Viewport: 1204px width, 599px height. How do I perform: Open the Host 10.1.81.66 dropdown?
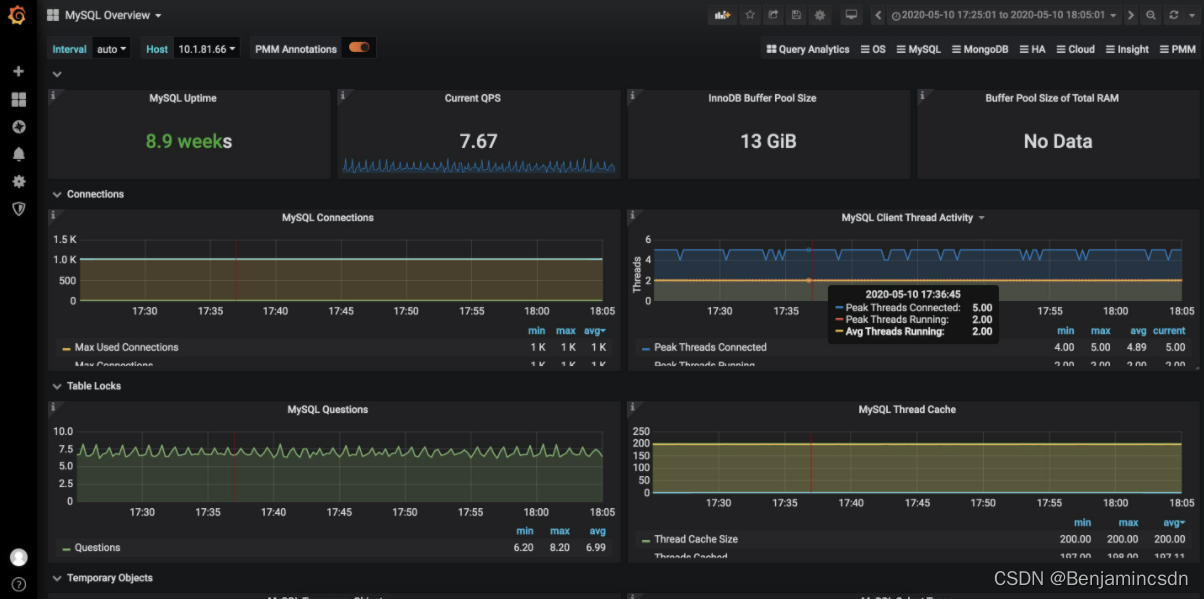tap(207, 49)
